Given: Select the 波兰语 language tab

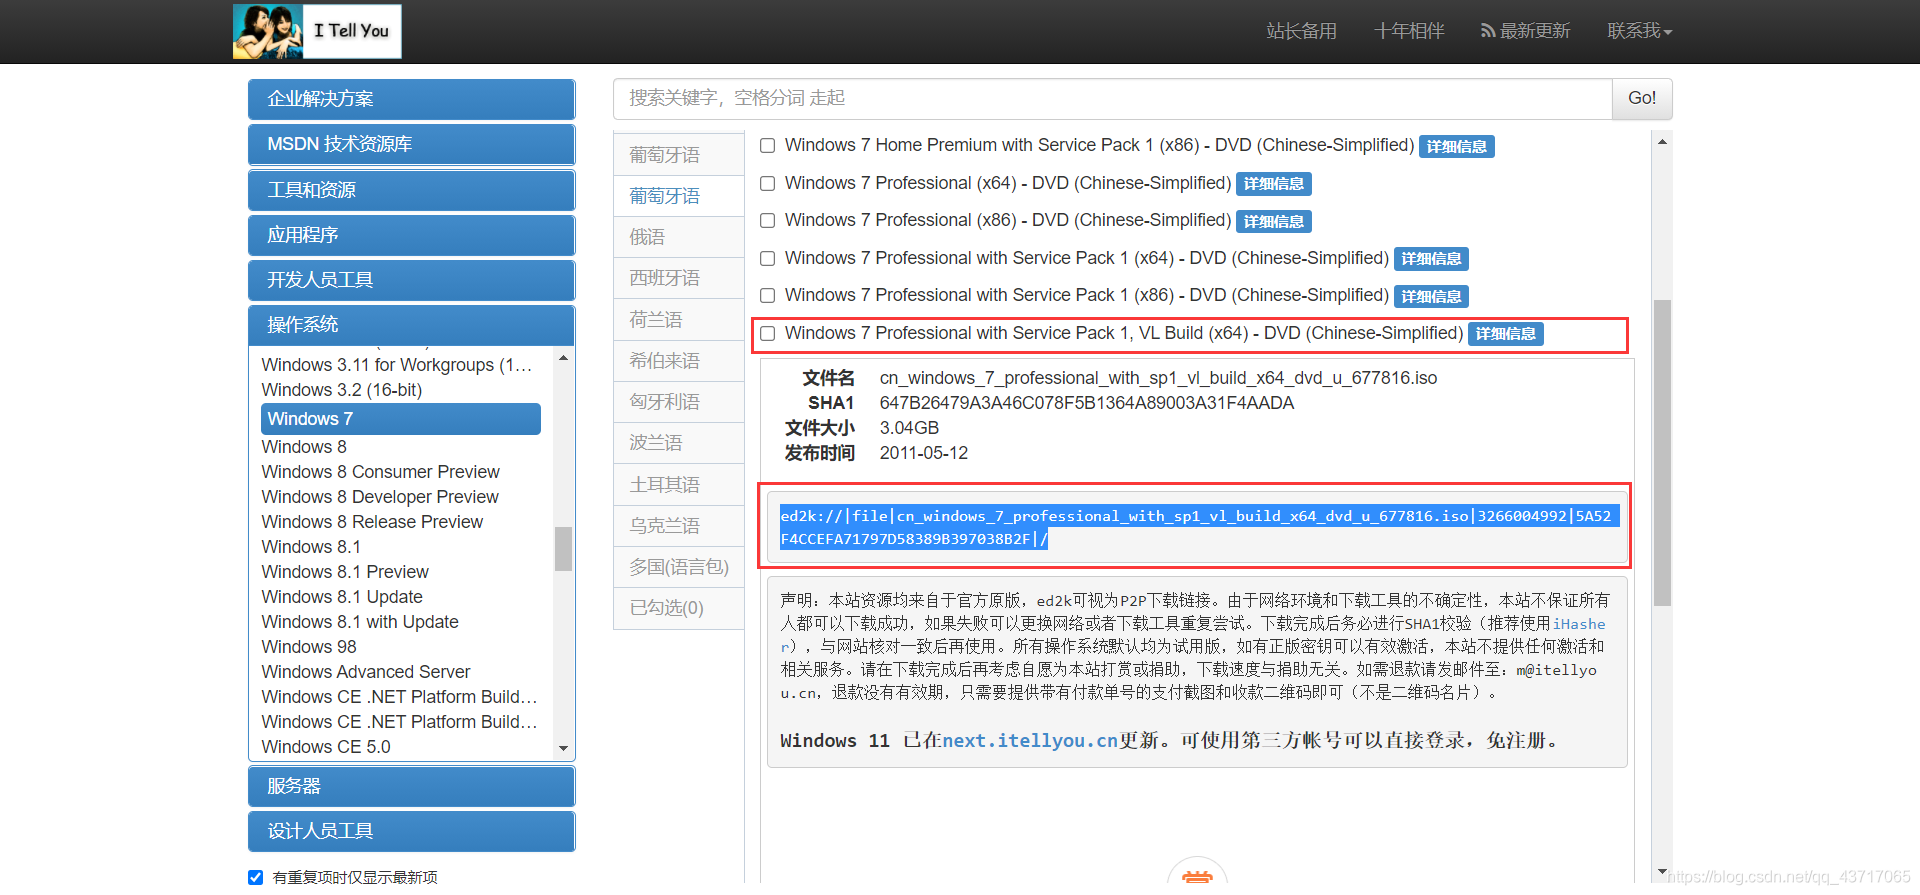Looking at the screenshot, I should pos(679,443).
